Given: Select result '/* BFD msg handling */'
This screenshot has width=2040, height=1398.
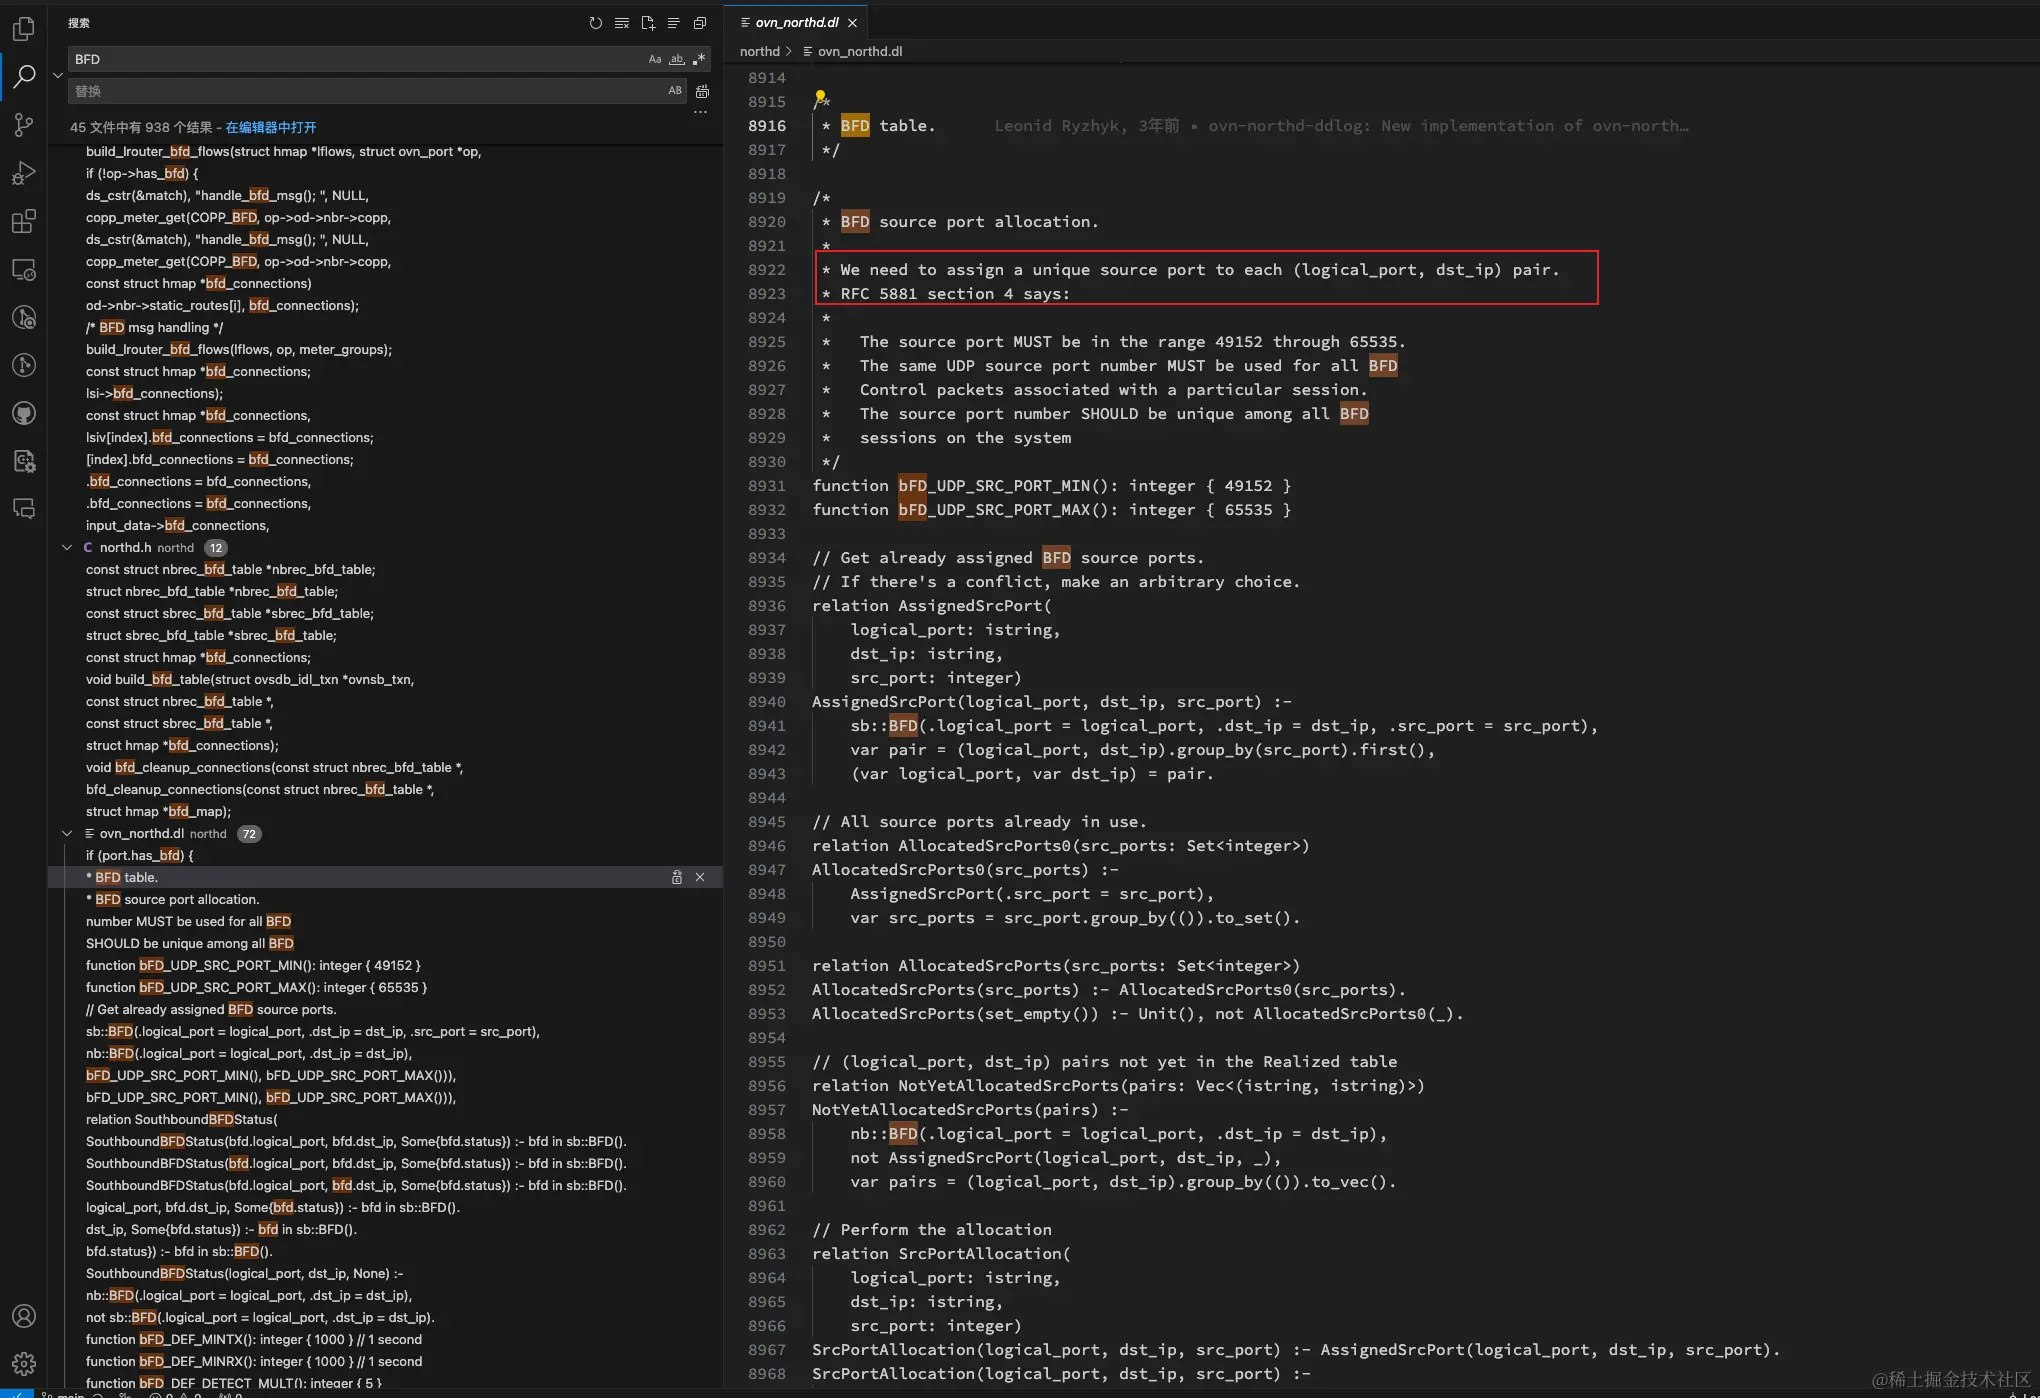Looking at the screenshot, I should point(155,327).
